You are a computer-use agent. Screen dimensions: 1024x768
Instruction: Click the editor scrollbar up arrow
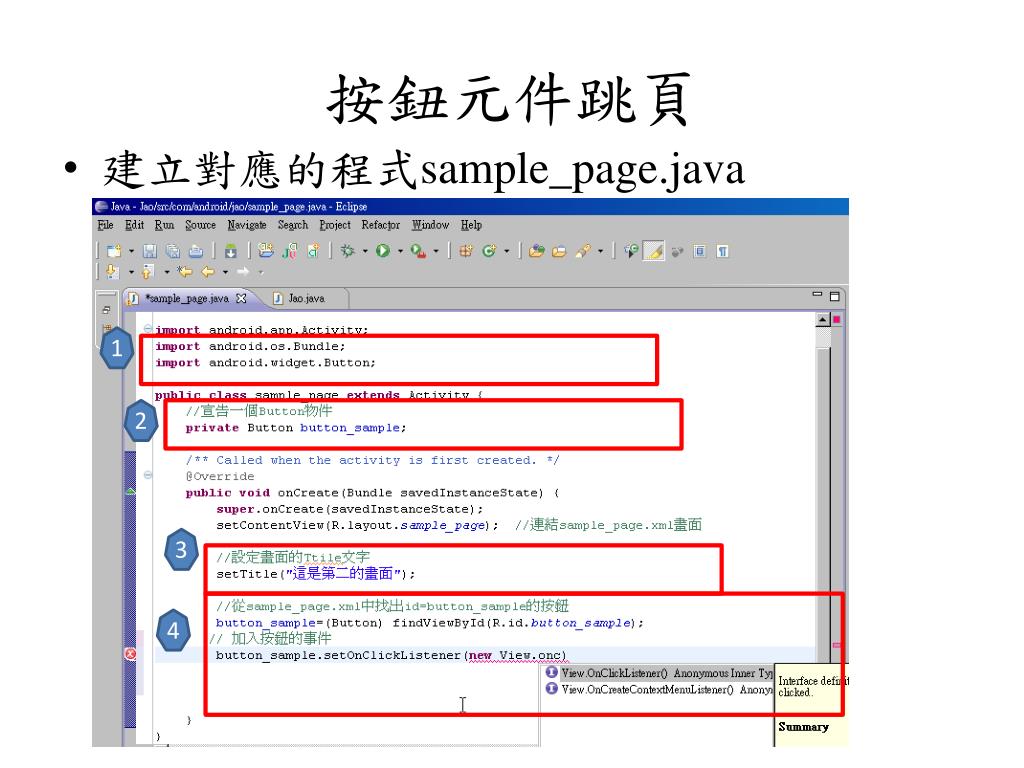tap(823, 319)
